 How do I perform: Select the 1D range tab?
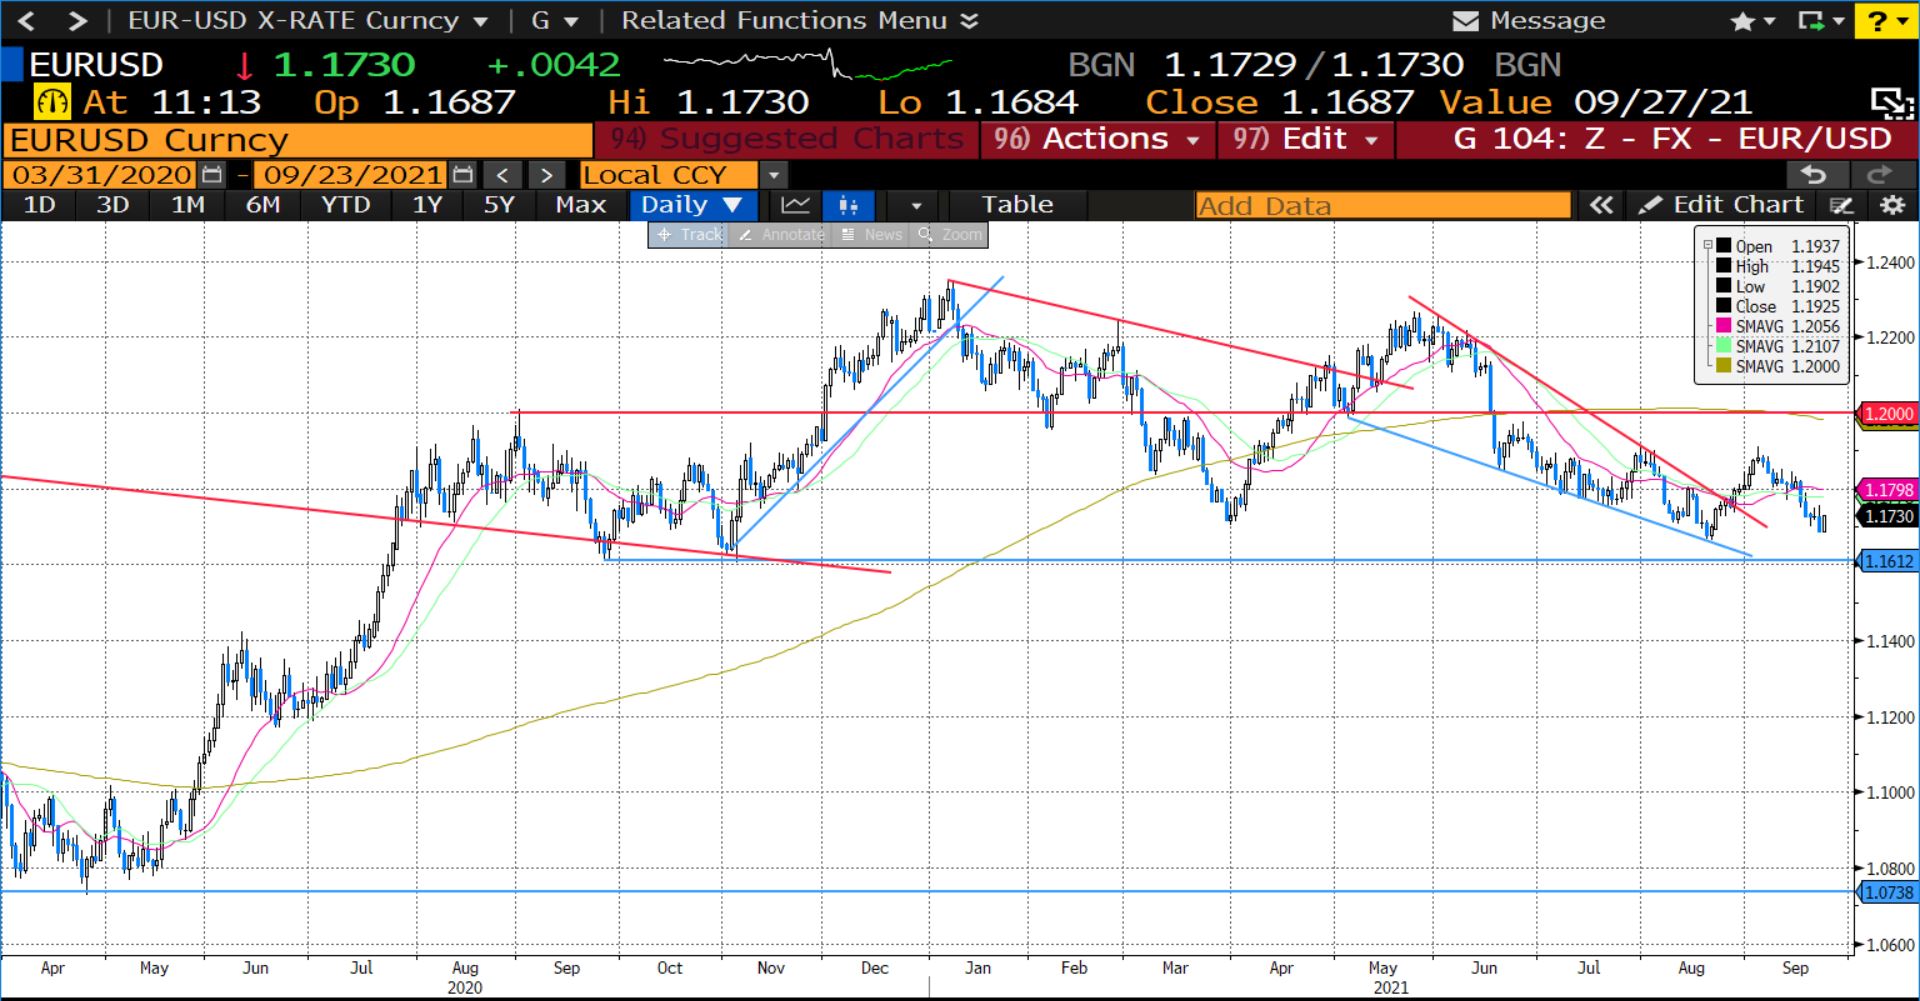[x=39, y=205]
